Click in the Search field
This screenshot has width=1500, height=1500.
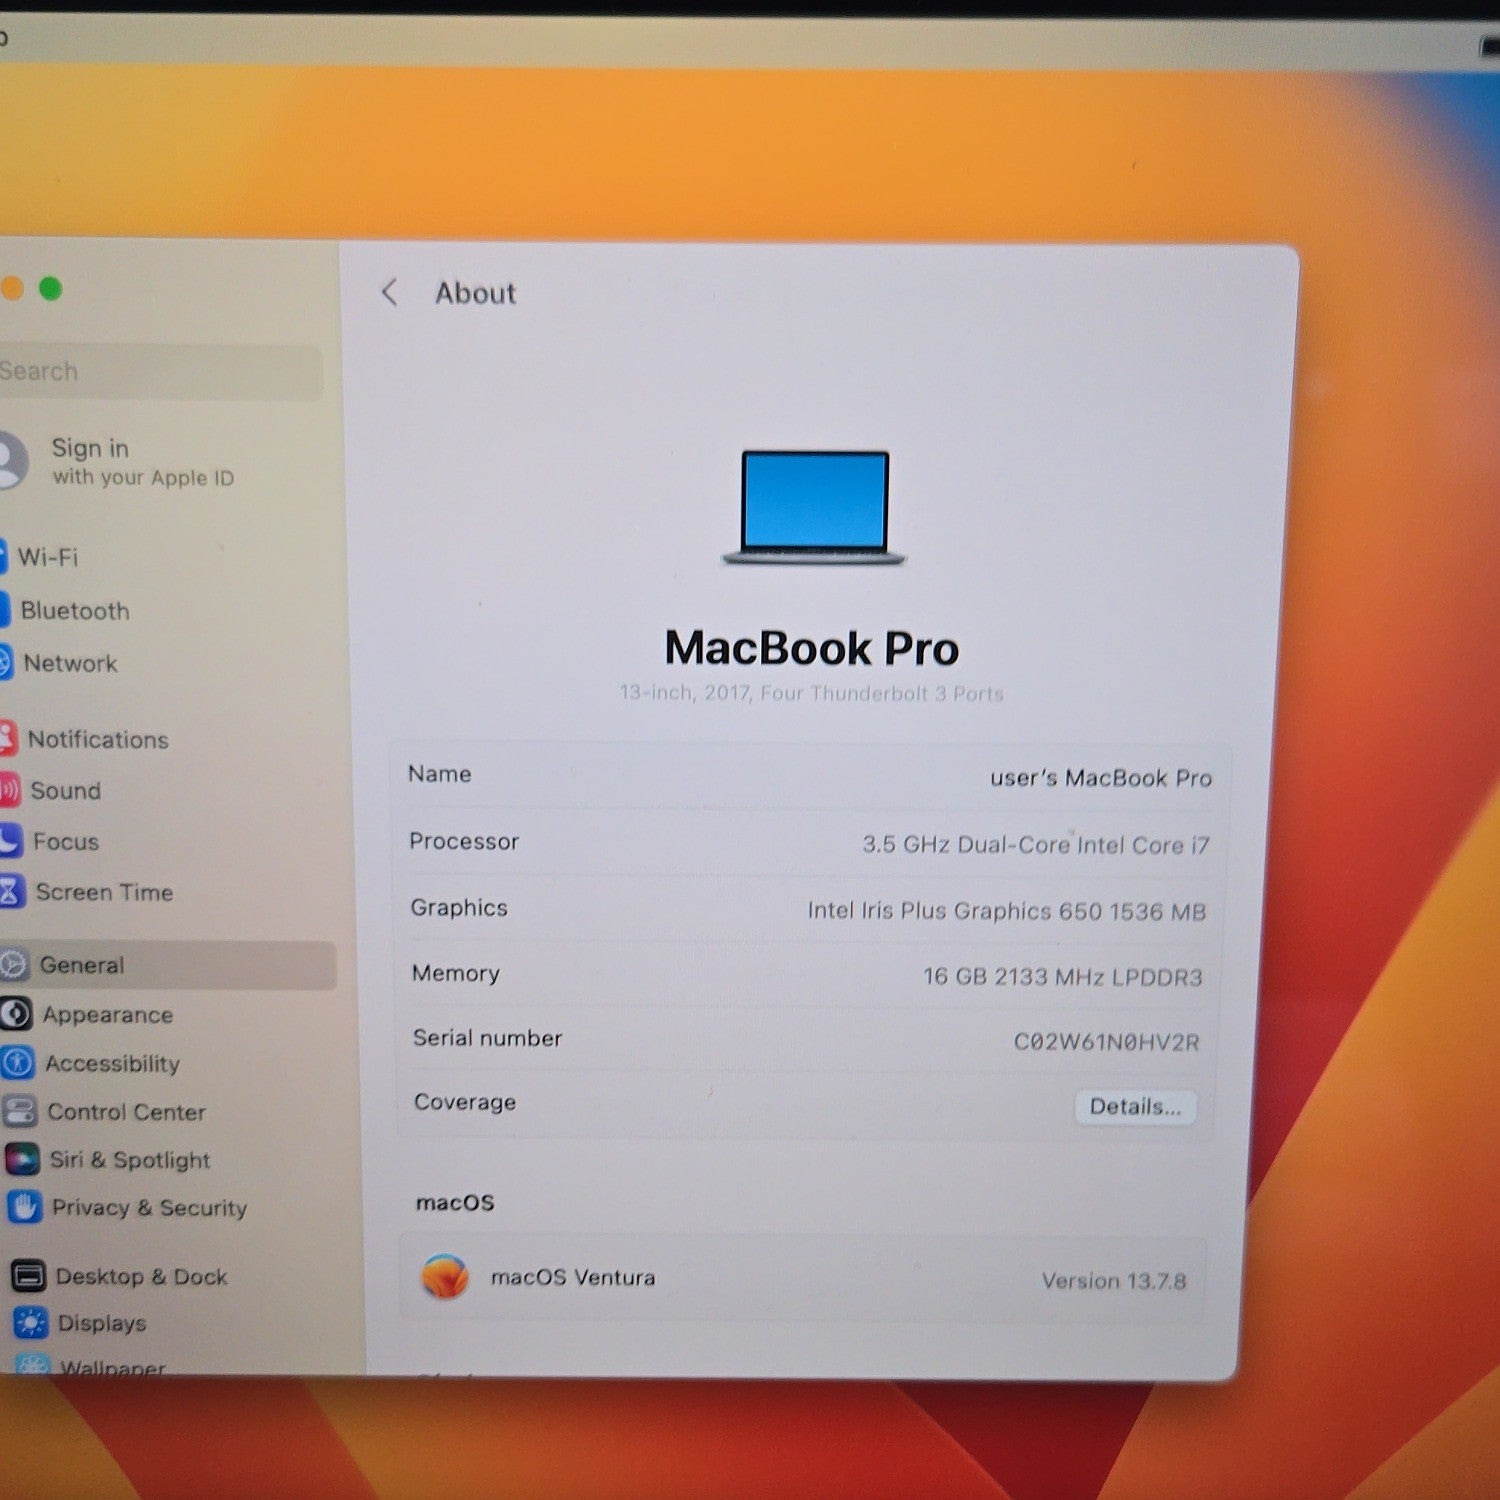(160, 372)
